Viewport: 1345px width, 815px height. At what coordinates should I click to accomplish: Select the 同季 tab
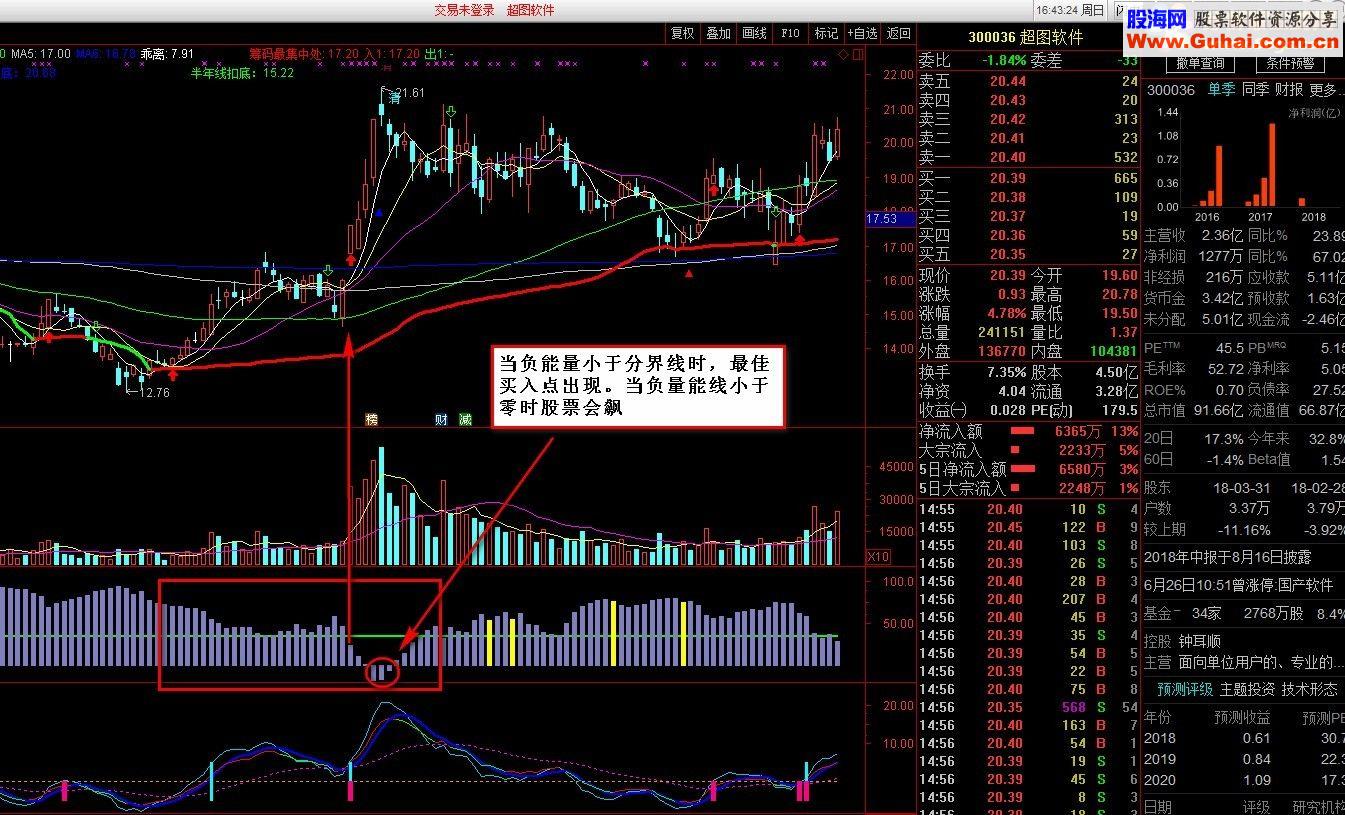coord(1255,90)
